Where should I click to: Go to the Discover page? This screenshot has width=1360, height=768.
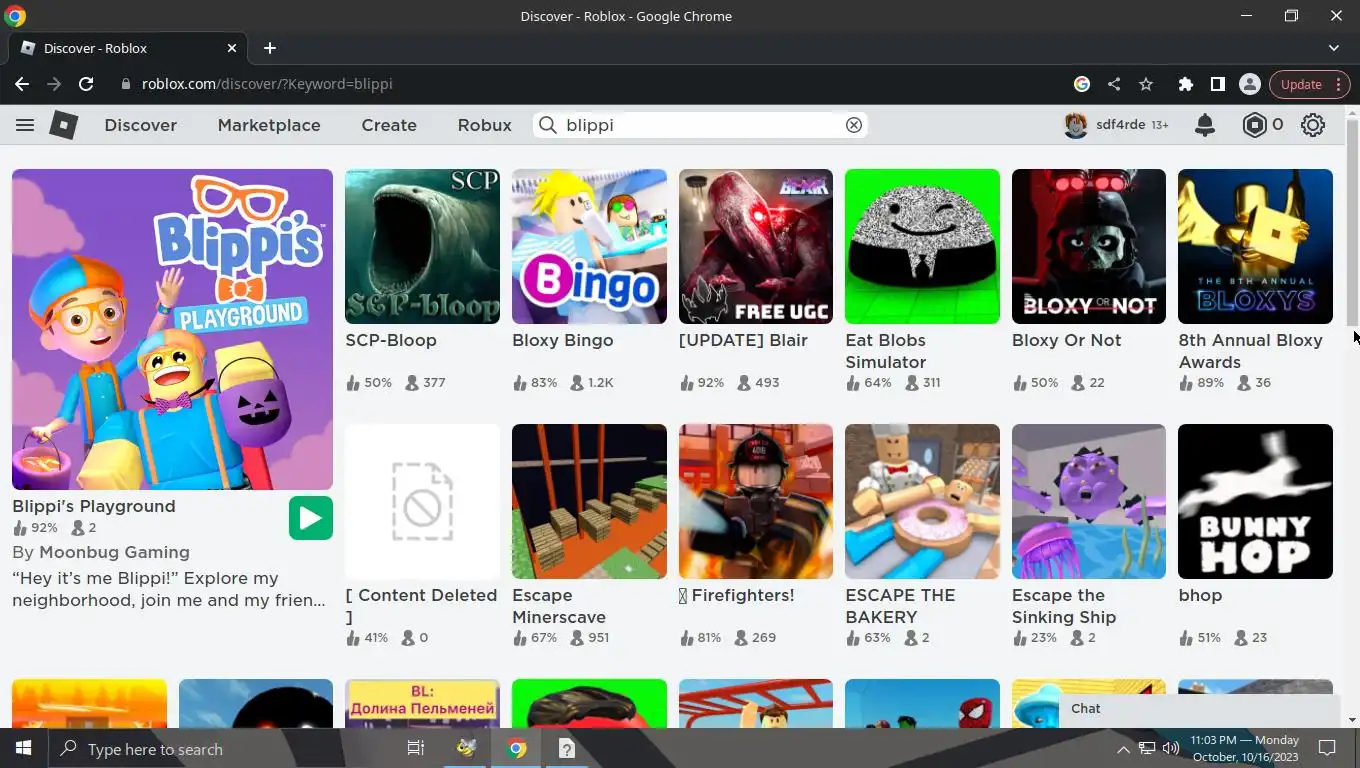[141, 125]
